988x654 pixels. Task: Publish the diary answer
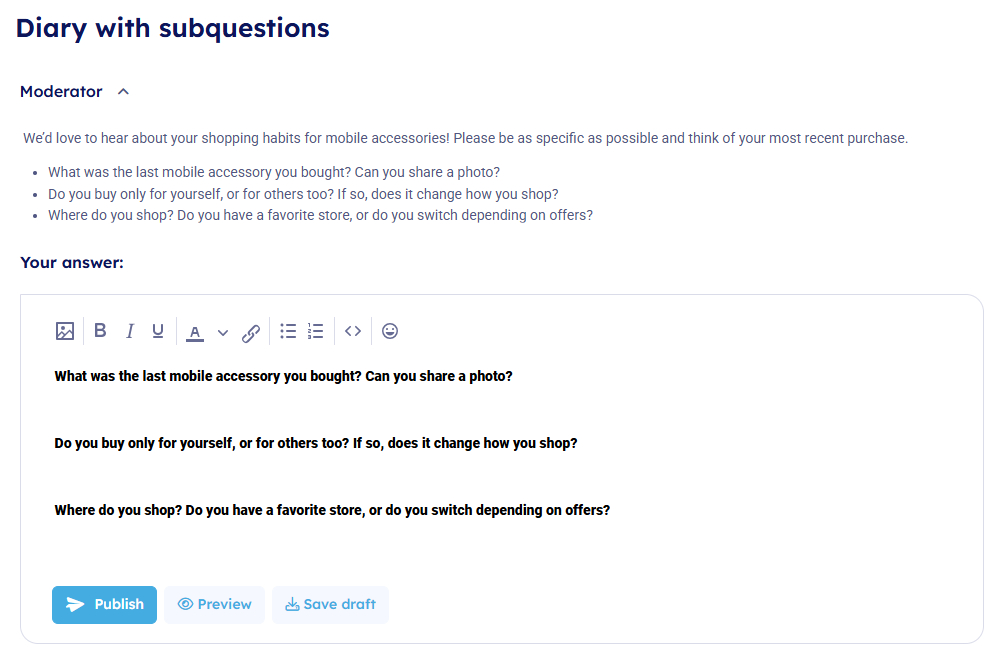(104, 604)
